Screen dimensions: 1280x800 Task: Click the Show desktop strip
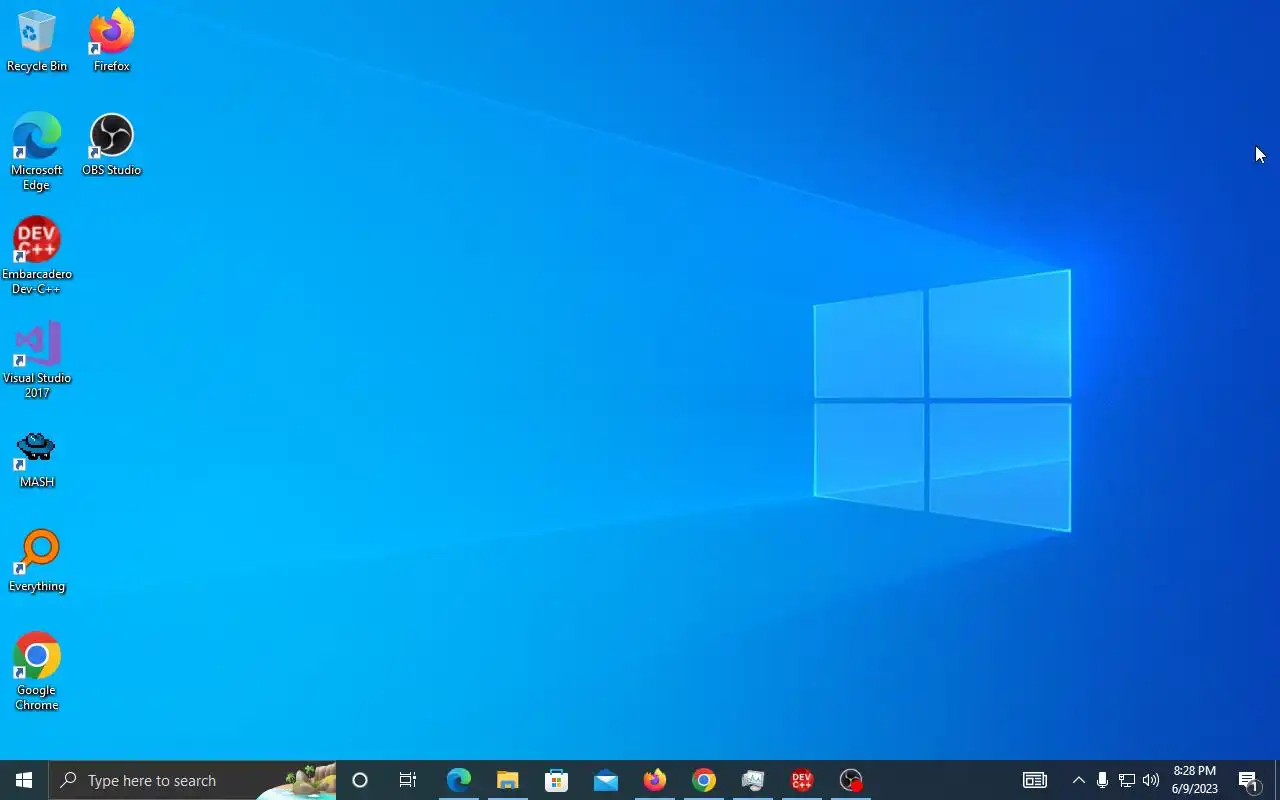(1277, 780)
